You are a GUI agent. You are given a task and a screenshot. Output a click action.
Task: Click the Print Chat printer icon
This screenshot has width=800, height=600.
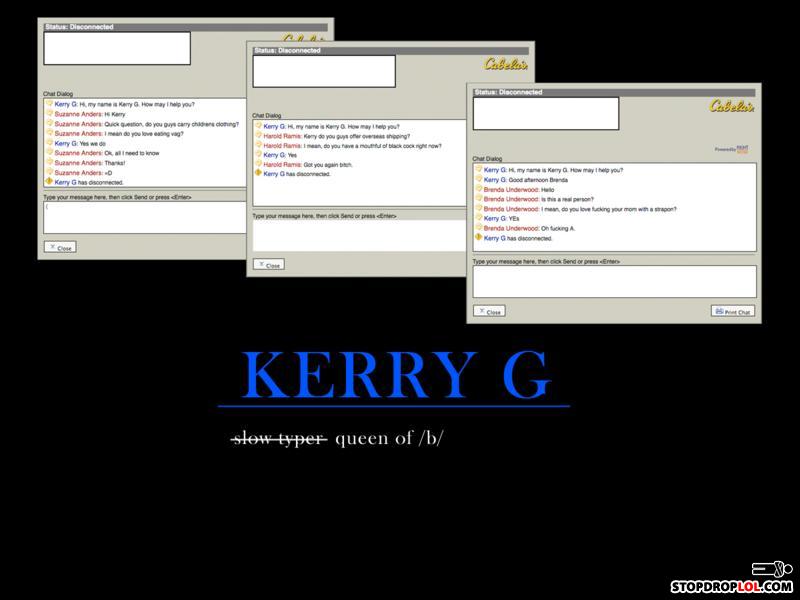(719, 311)
